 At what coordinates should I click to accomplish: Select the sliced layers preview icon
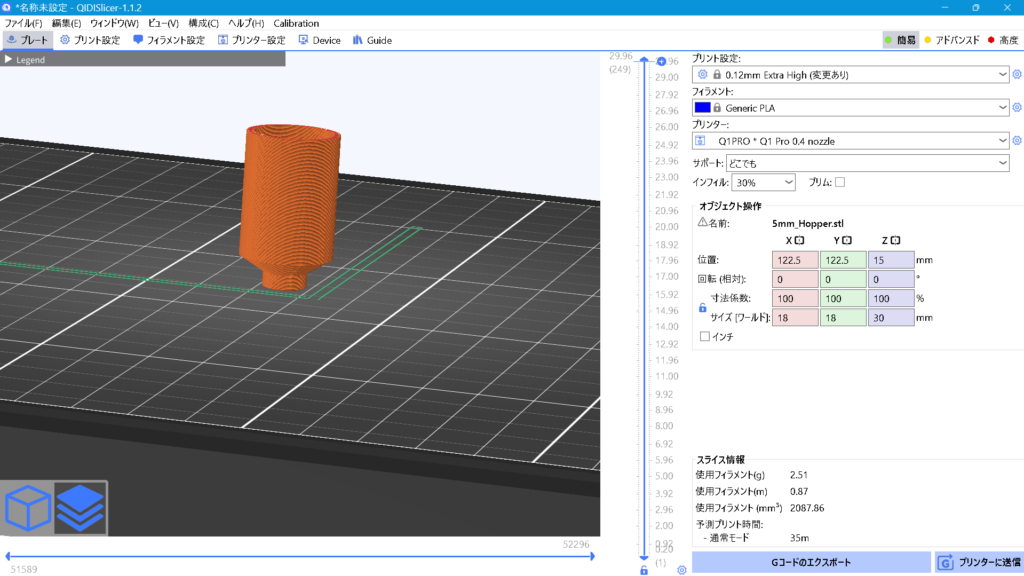tap(79, 508)
